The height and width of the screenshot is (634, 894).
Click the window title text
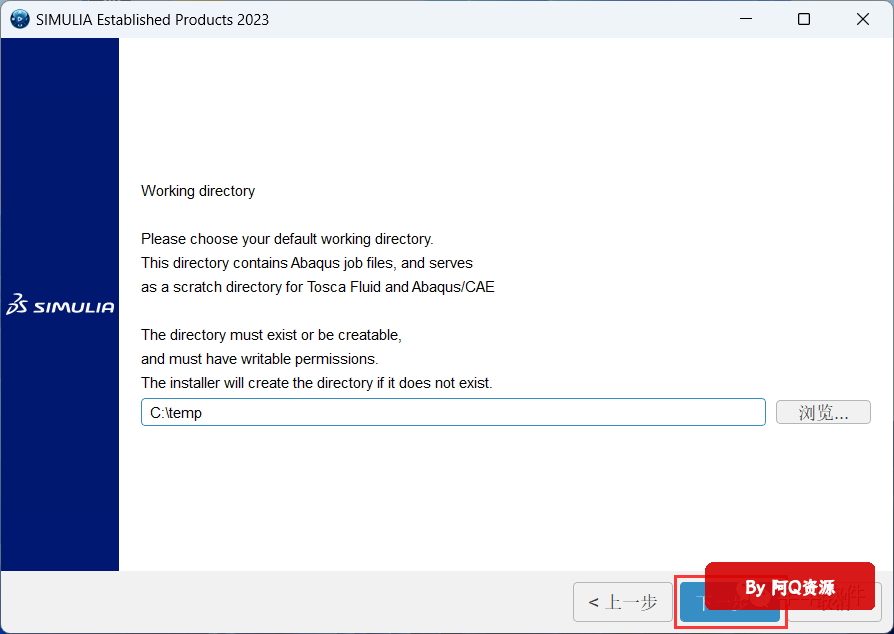[x=152, y=19]
